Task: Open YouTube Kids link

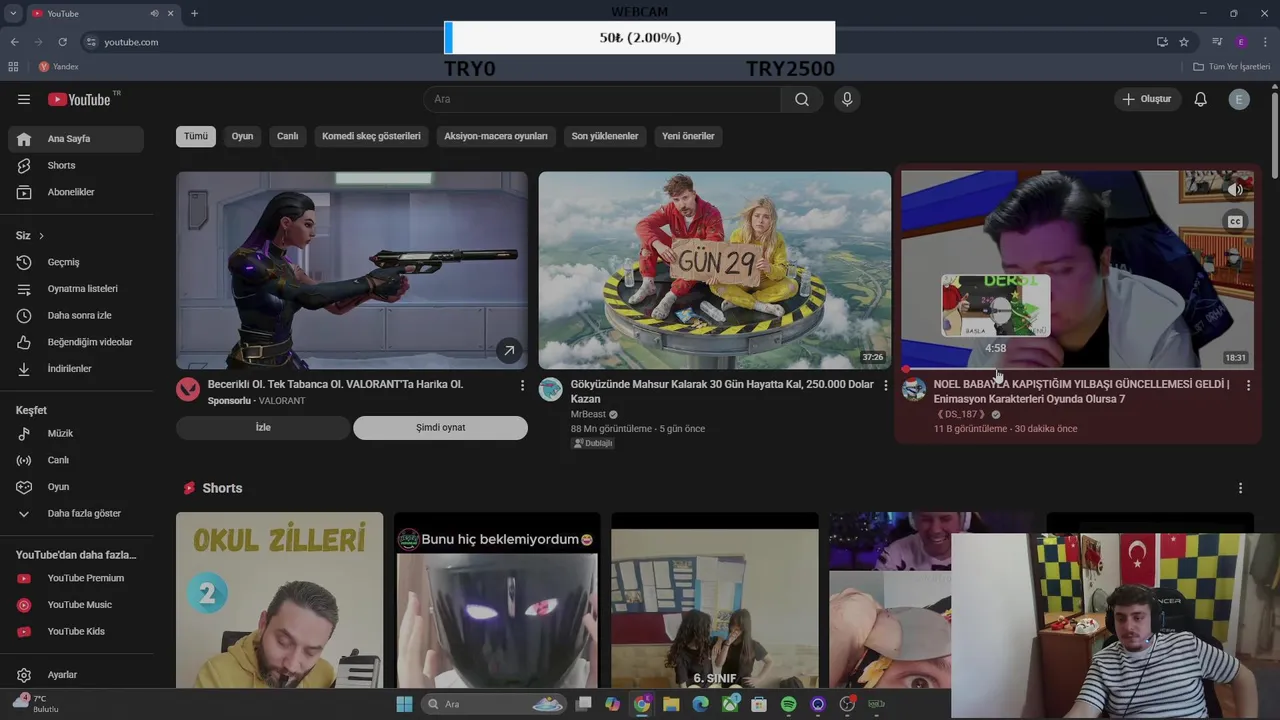Action: (x=76, y=631)
